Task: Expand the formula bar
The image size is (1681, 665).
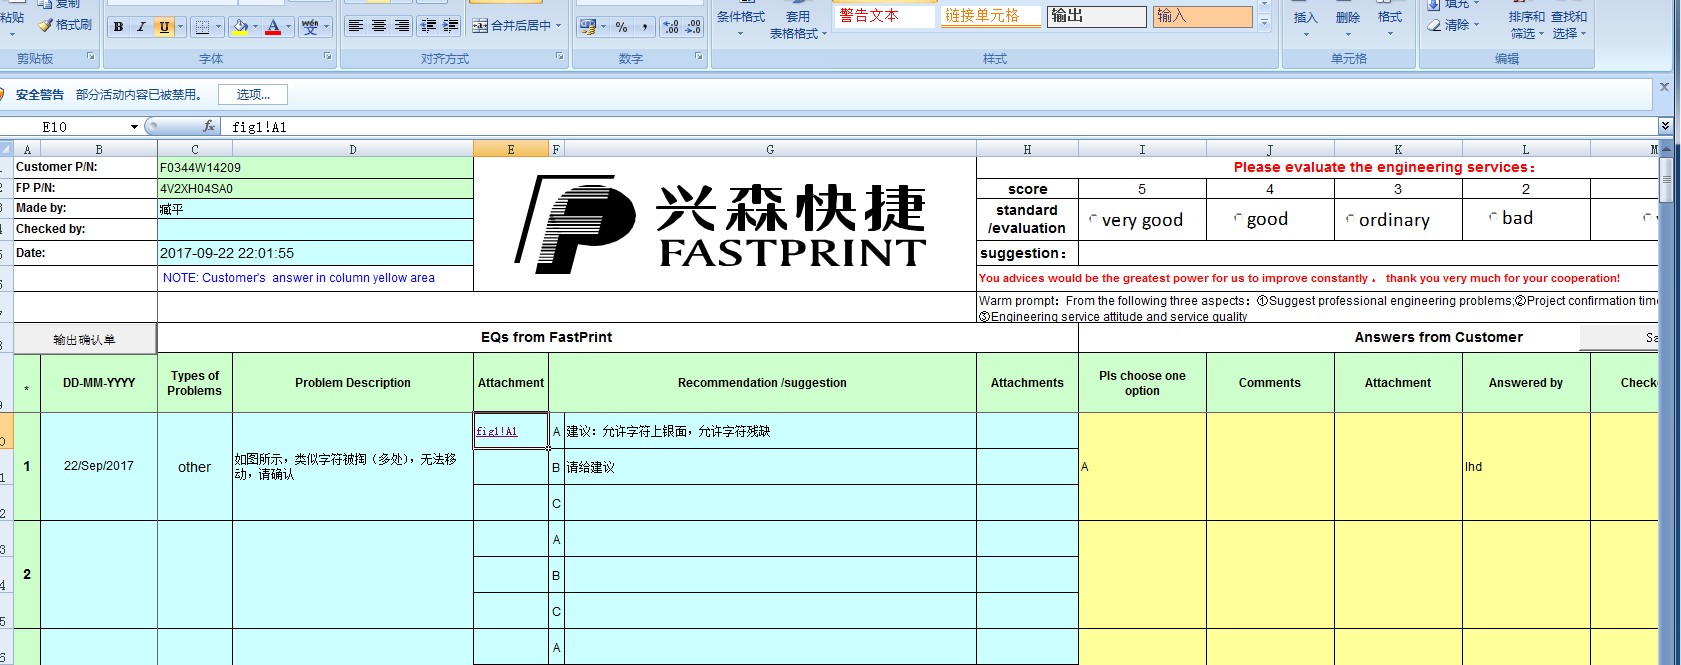Action: coord(1665,126)
